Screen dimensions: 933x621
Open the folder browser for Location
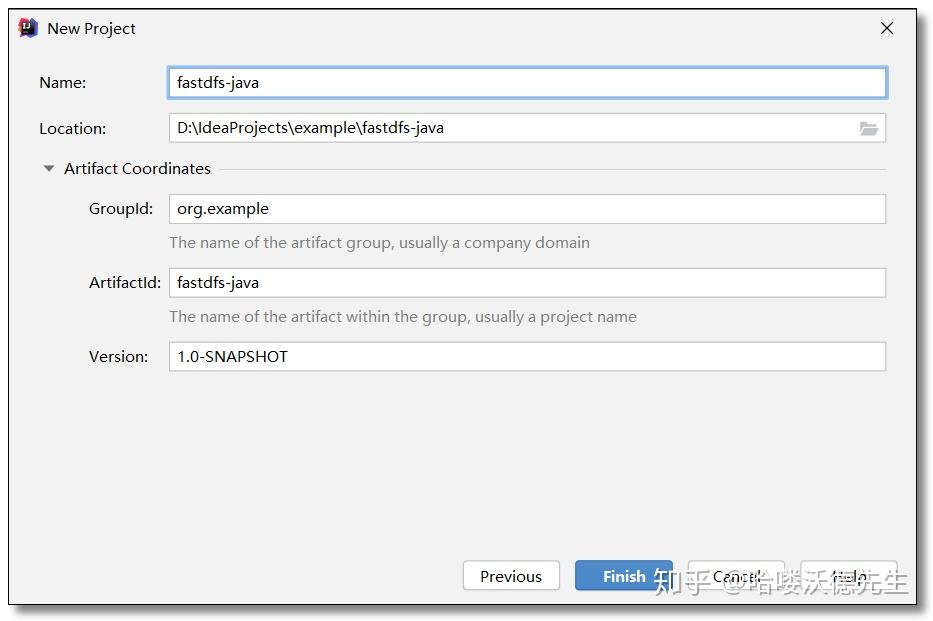[868, 128]
